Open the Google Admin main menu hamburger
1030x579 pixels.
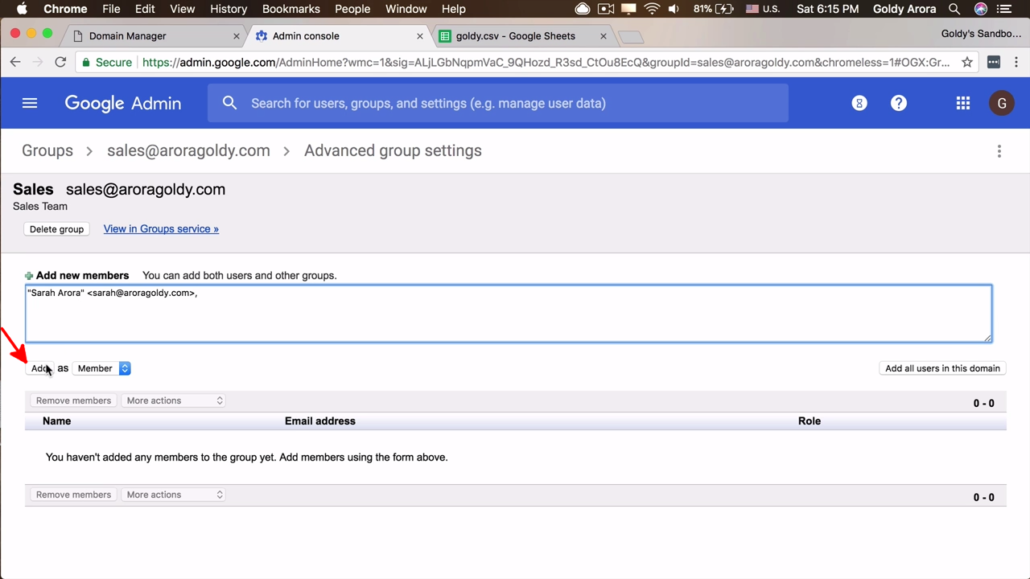tap(30, 103)
